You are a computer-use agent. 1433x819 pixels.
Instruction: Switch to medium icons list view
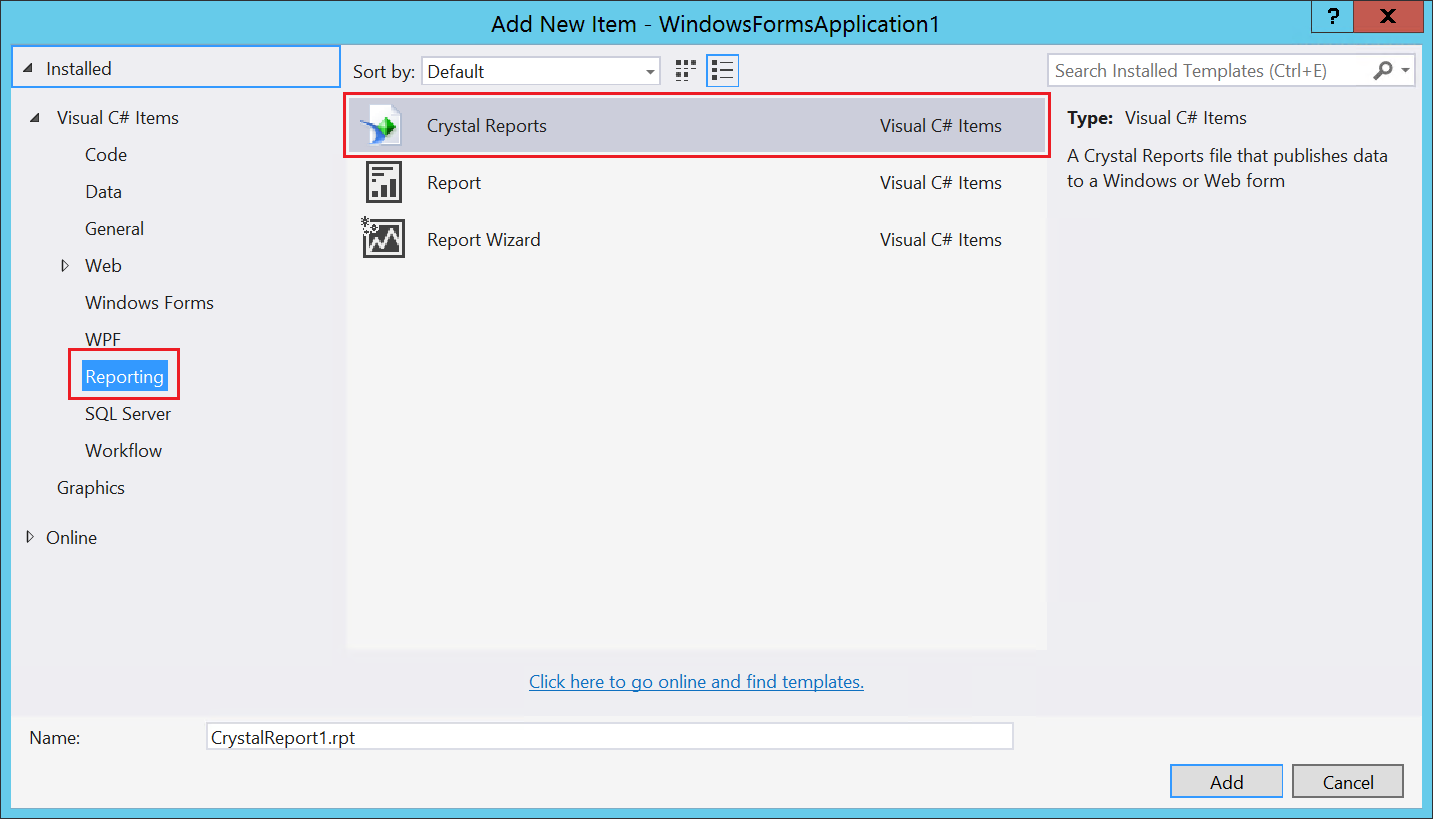722,70
